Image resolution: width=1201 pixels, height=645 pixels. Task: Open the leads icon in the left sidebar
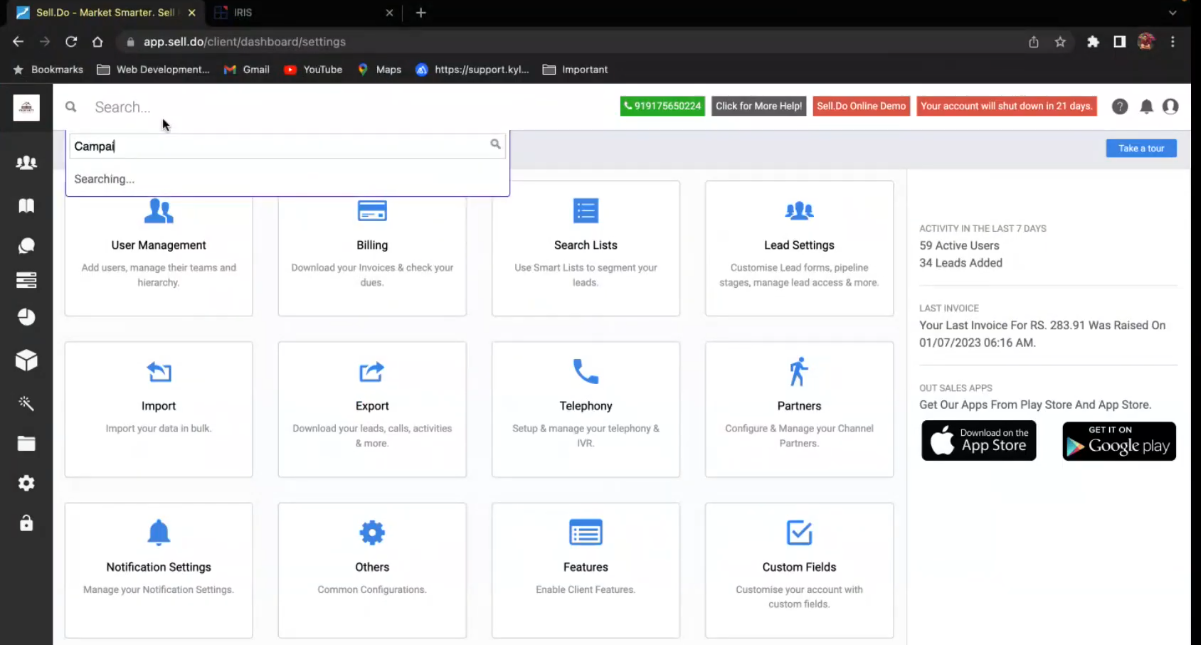pyautogui.click(x=26, y=163)
